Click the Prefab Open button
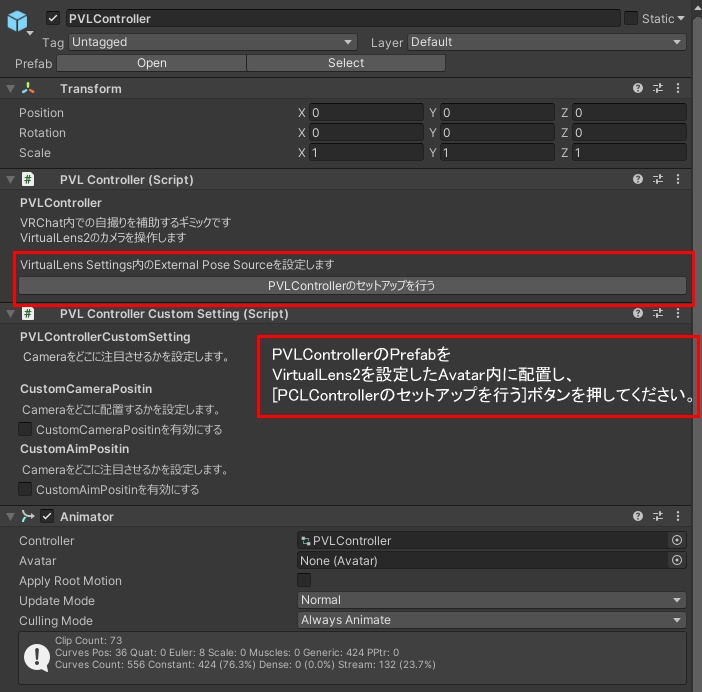This screenshot has height=692, width=702. click(x=152, y=63)
